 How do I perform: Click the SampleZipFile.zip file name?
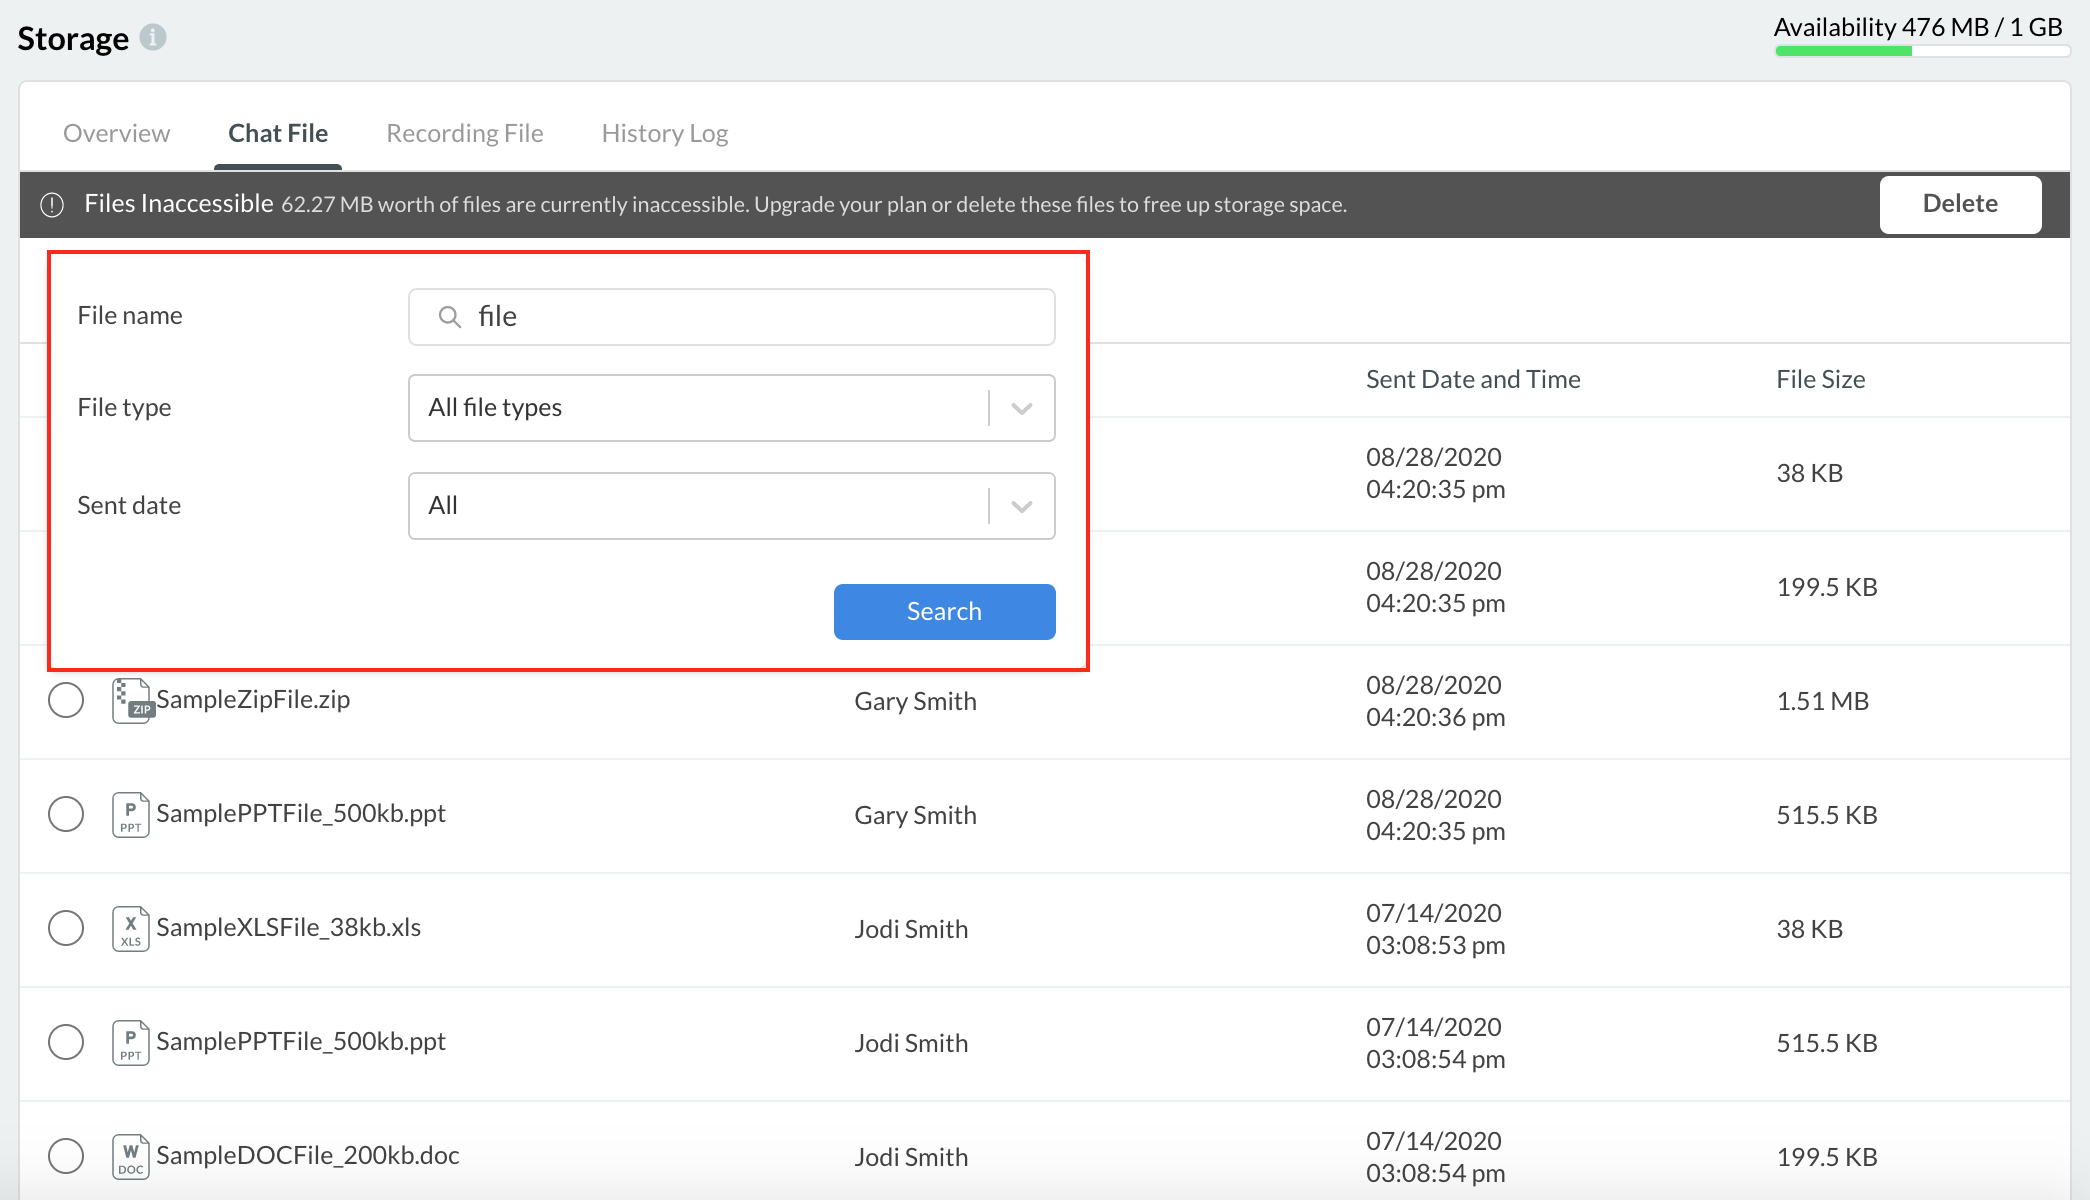[x=253, y=700]
